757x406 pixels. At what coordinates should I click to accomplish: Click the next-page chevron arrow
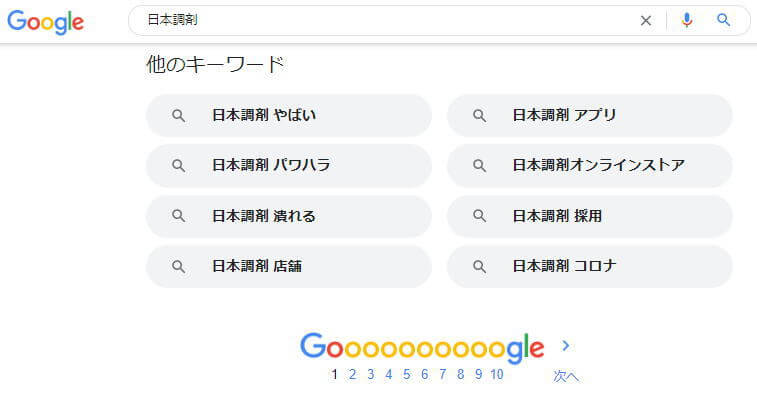[566, 346]
